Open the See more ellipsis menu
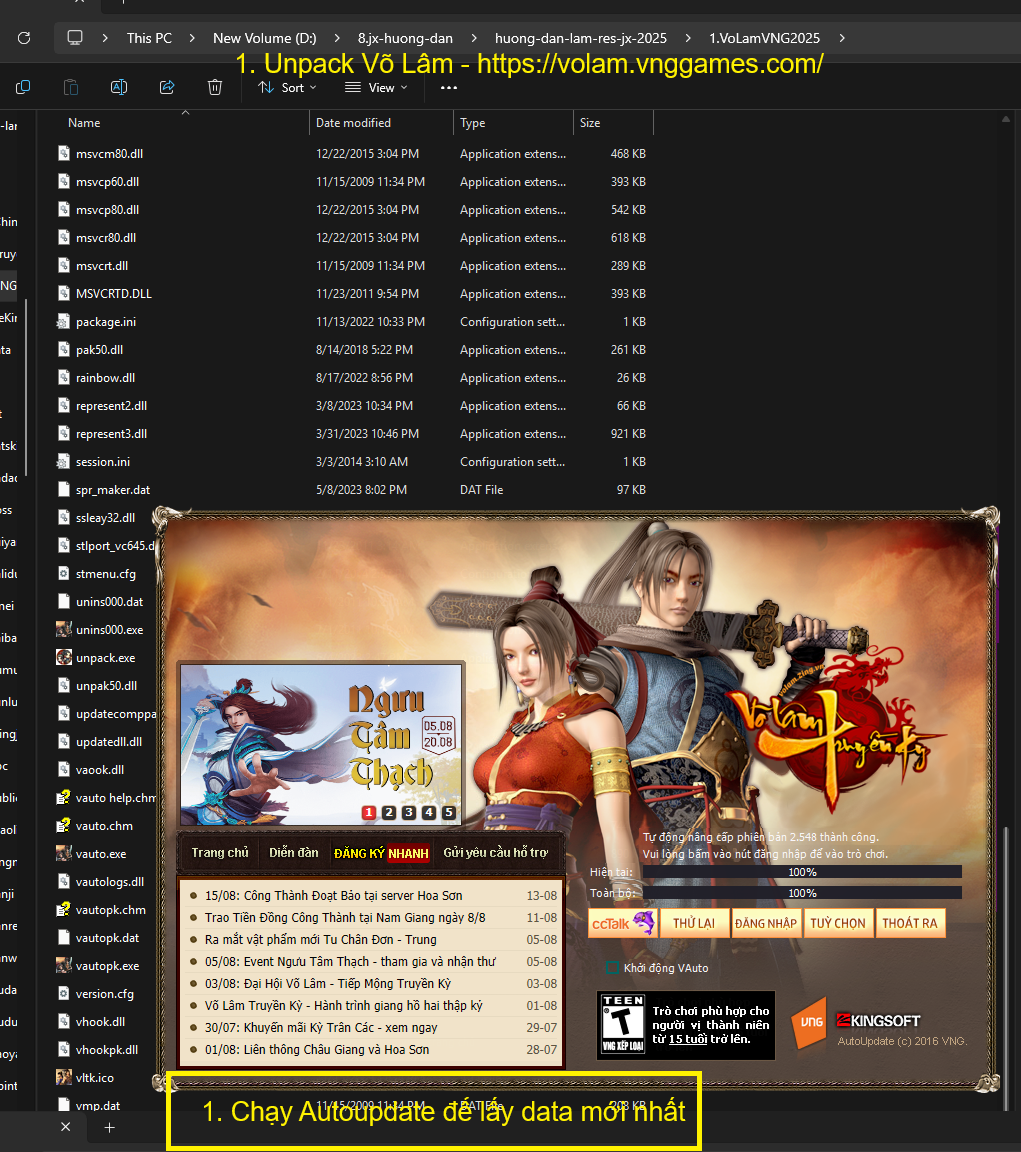The width and height of the screenshot is (1021, 1152). 449,88
